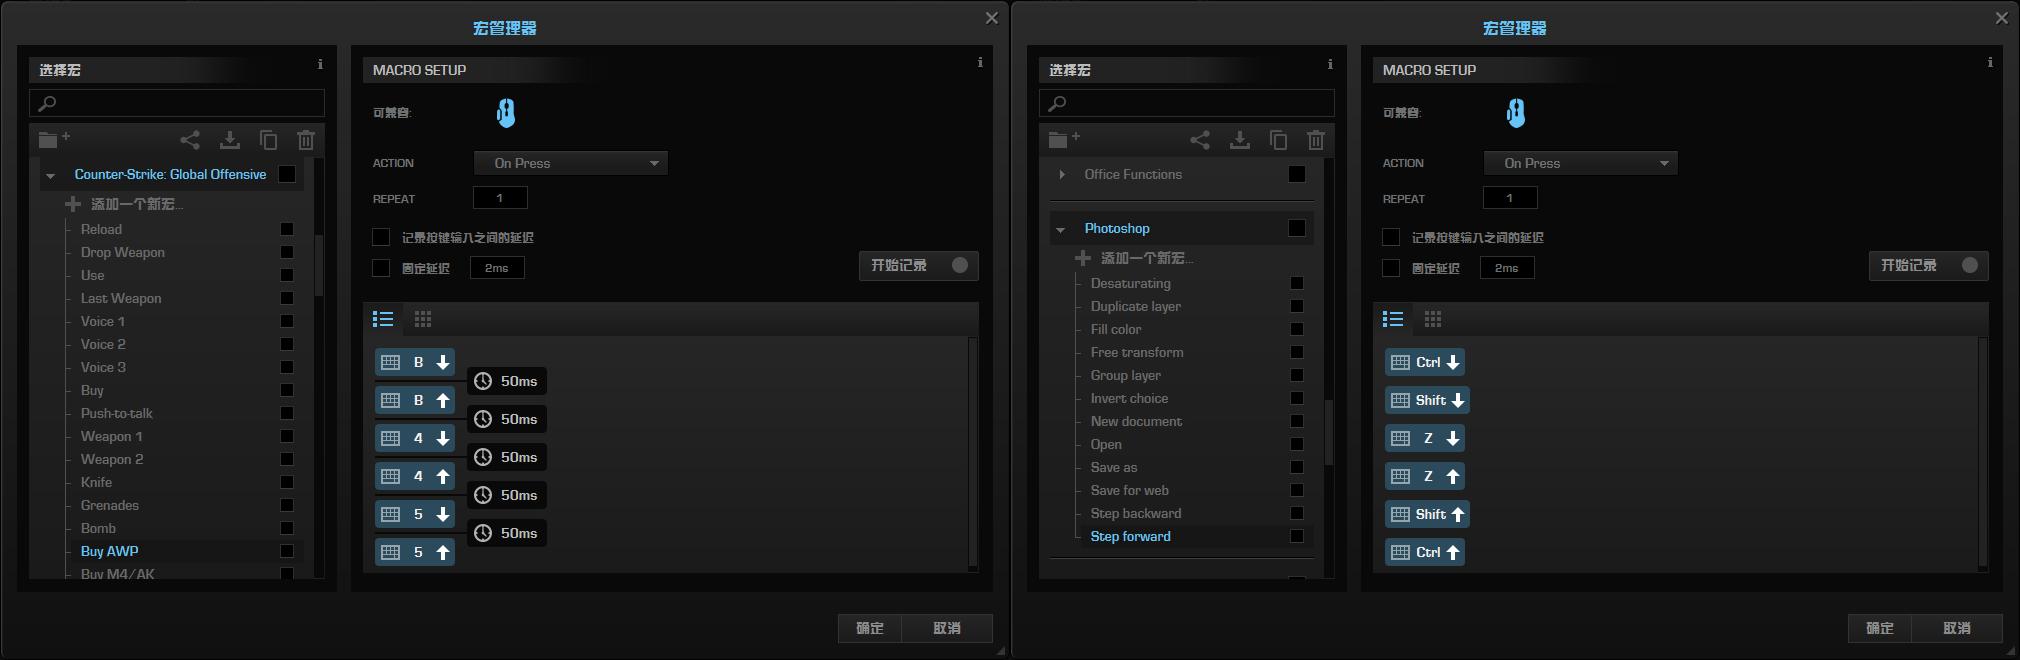Click 确定 to confirm in the Photoshop macro window
Screen dimensions: 2020x660
(x=1879, y=628)
